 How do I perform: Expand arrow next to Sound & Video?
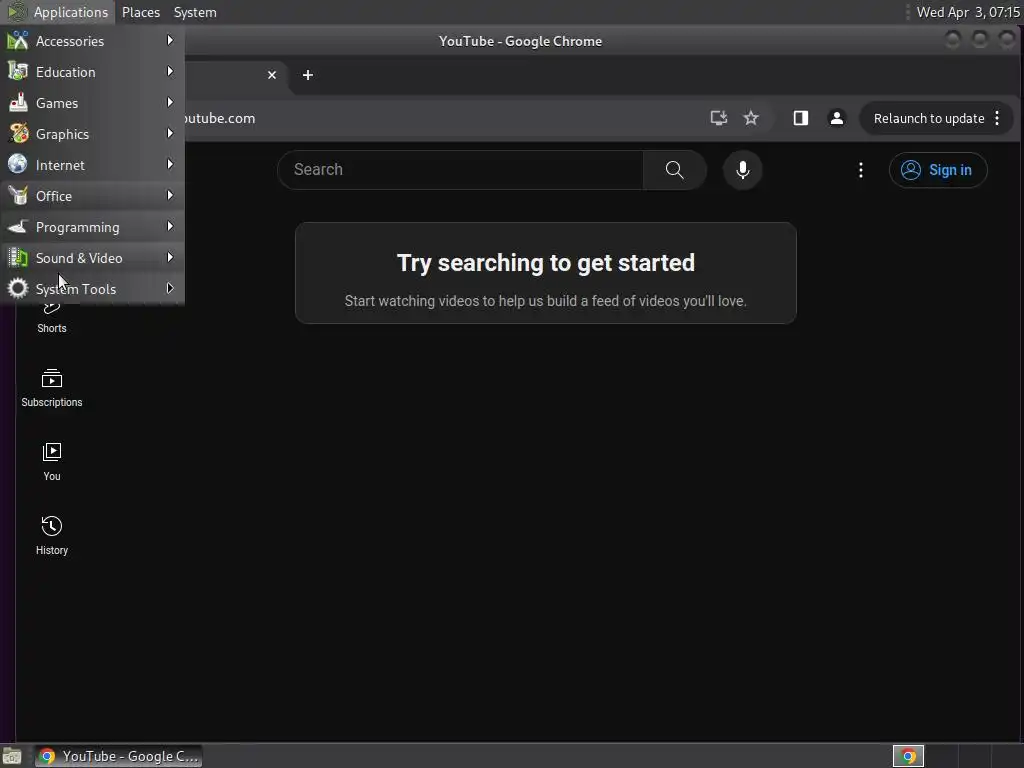click(170, 257)
